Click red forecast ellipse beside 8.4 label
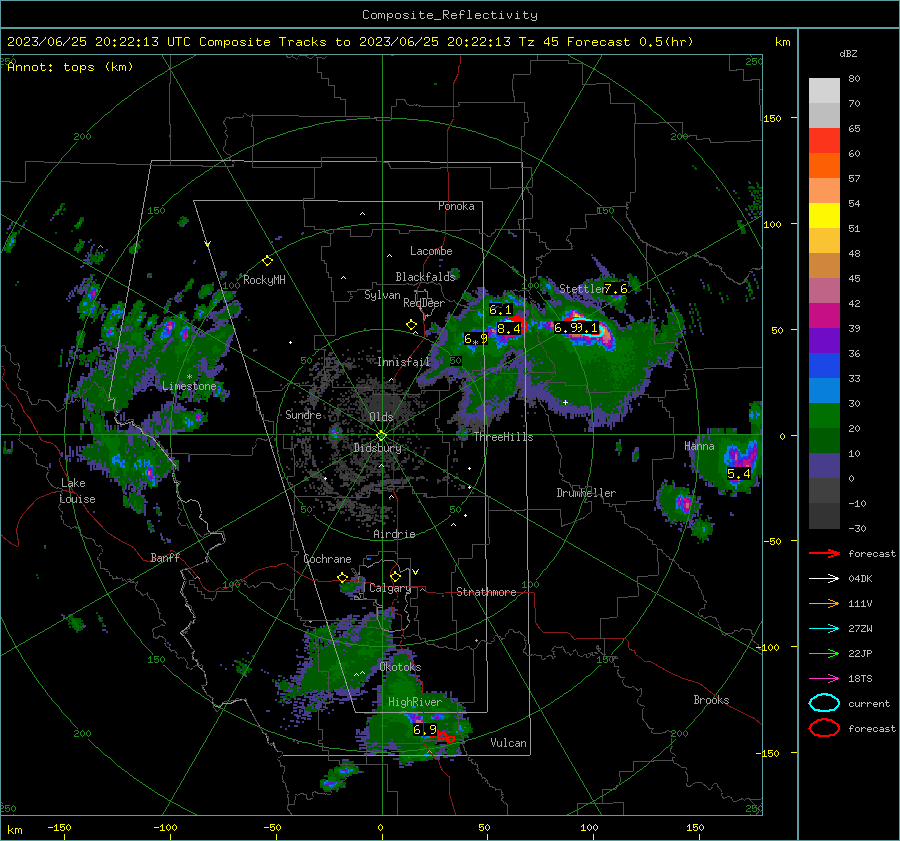This screenshot has width=900, height=841. (518, 325)
